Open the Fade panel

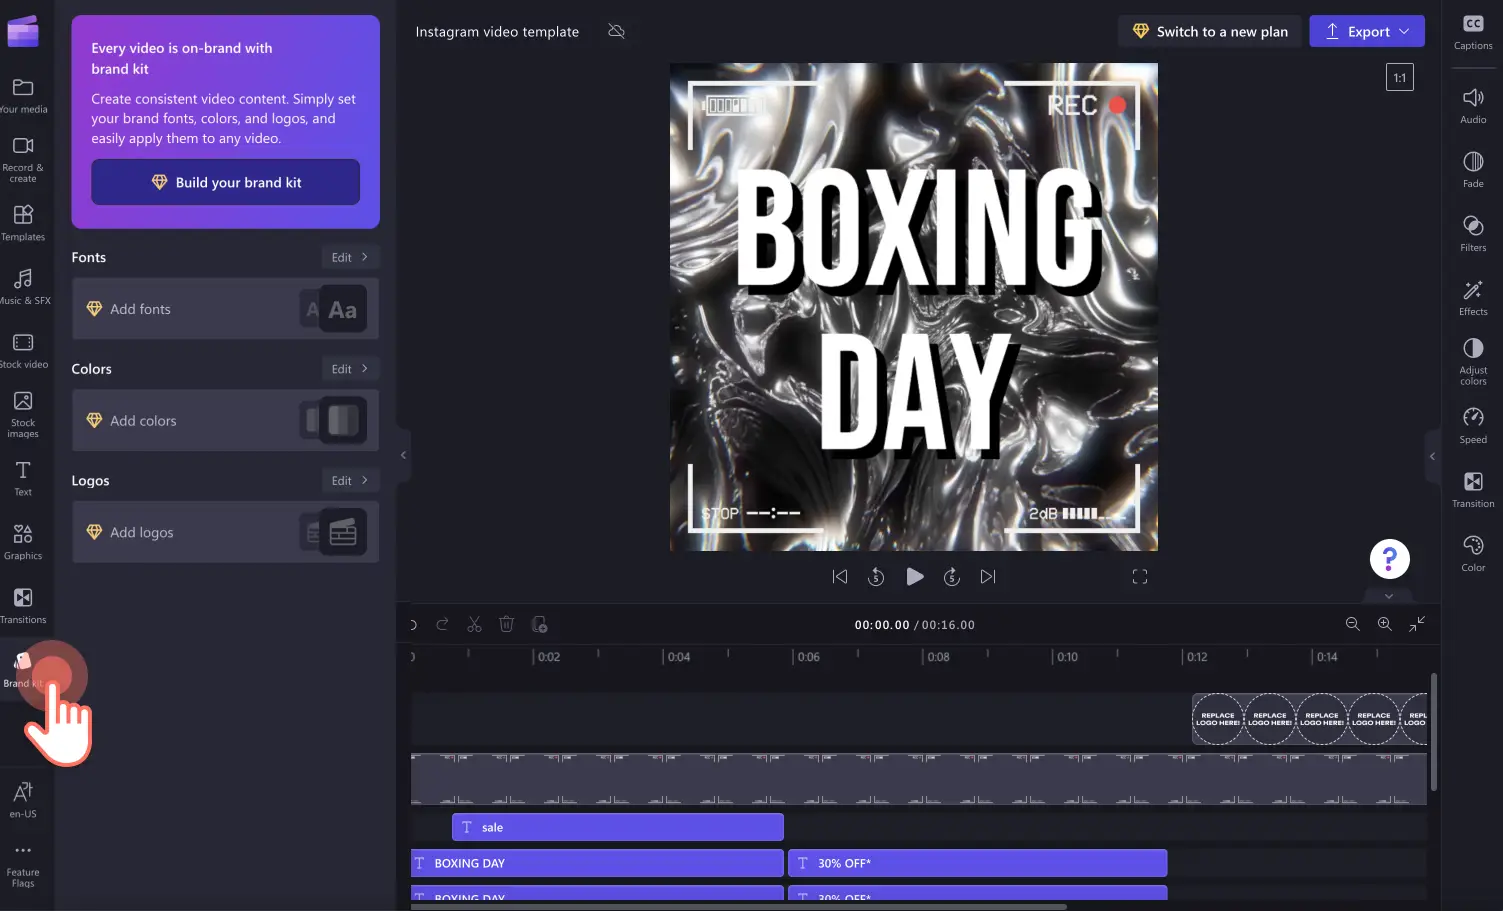(1473, 169)
